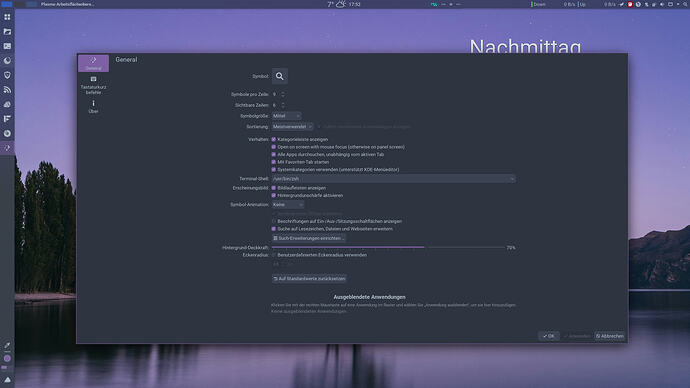The image size is (690, 388).
Task: Toggle Hintergrundunschärfe aktivieren checkbox
Action: (x=274, y=195)
